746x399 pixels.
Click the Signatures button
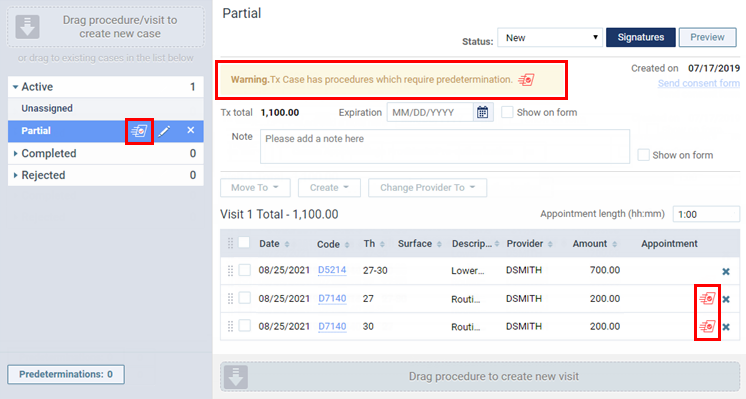click(640, 37)
